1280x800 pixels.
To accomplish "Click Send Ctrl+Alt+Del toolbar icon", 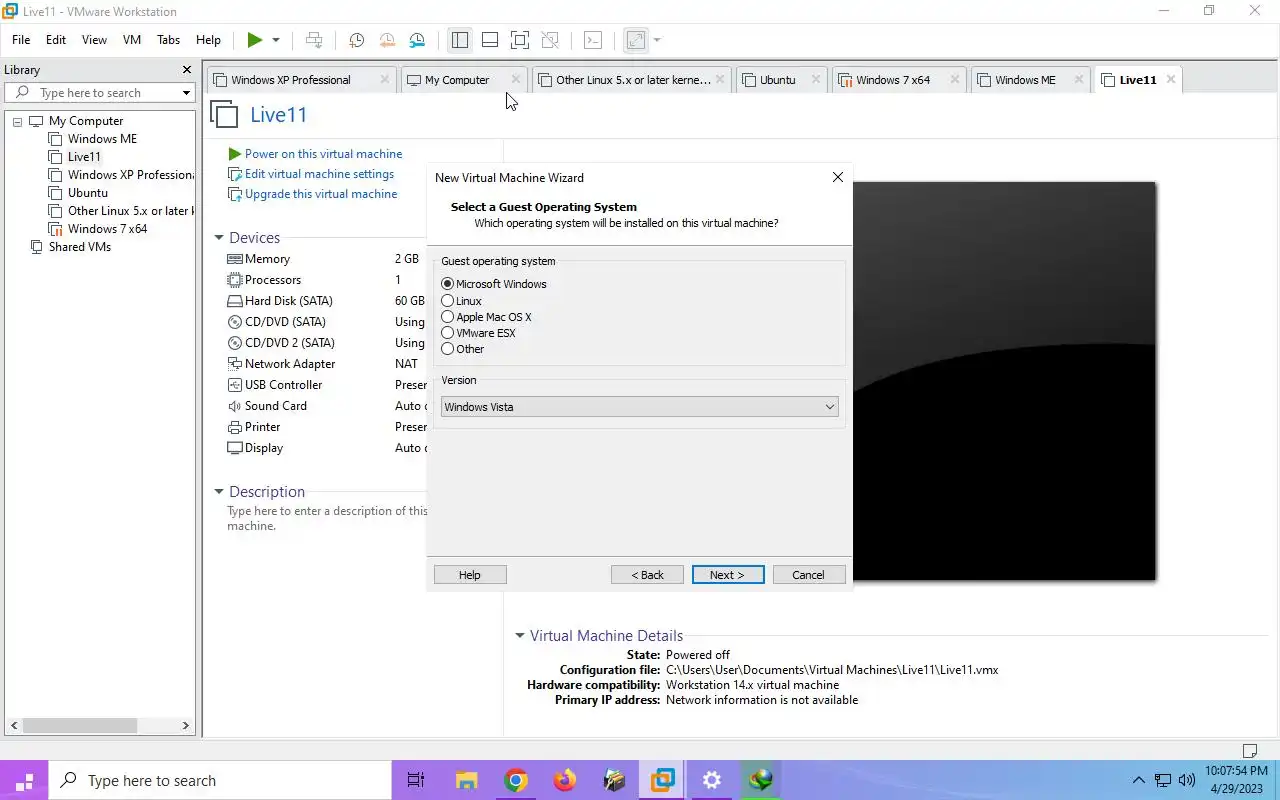I will click(314, 40).
